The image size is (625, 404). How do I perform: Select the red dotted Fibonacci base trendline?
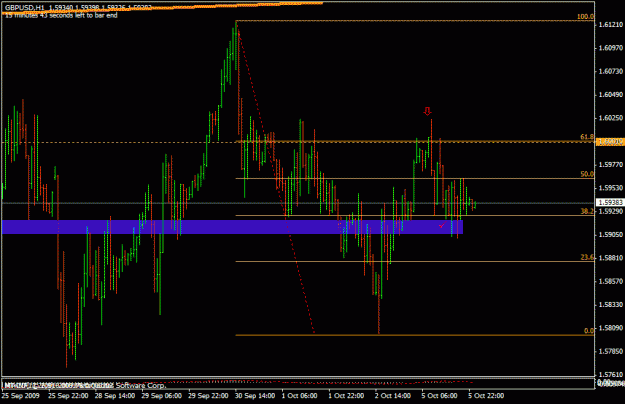click(276, 180)
